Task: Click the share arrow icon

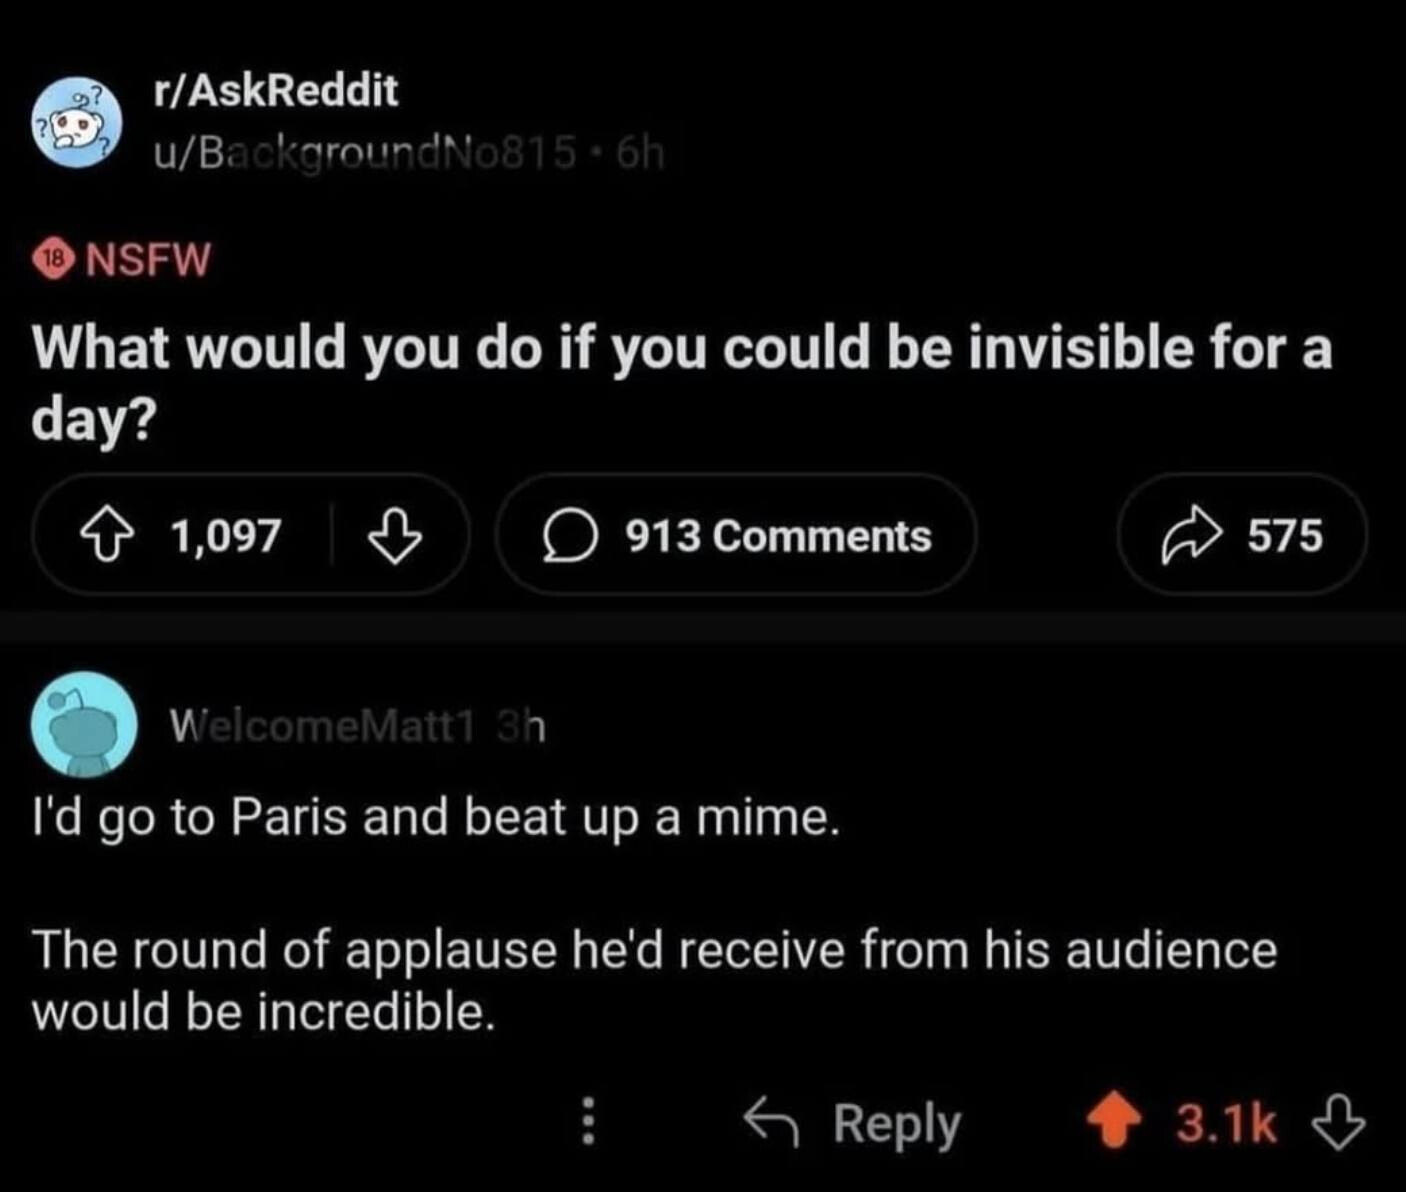Action: (x=1187, y=537)
